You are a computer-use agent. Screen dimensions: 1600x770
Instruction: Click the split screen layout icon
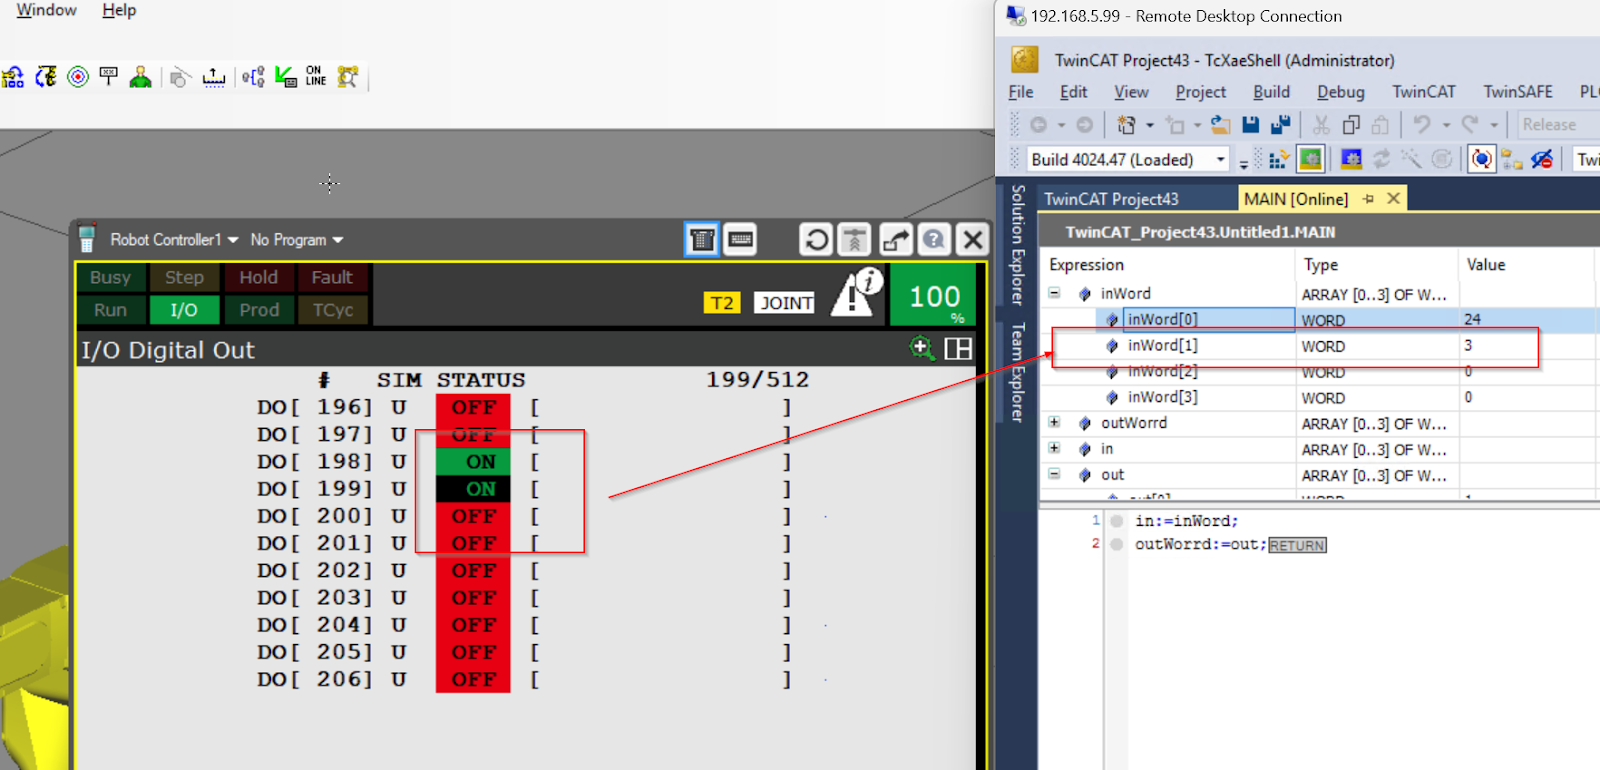point(958,348)
